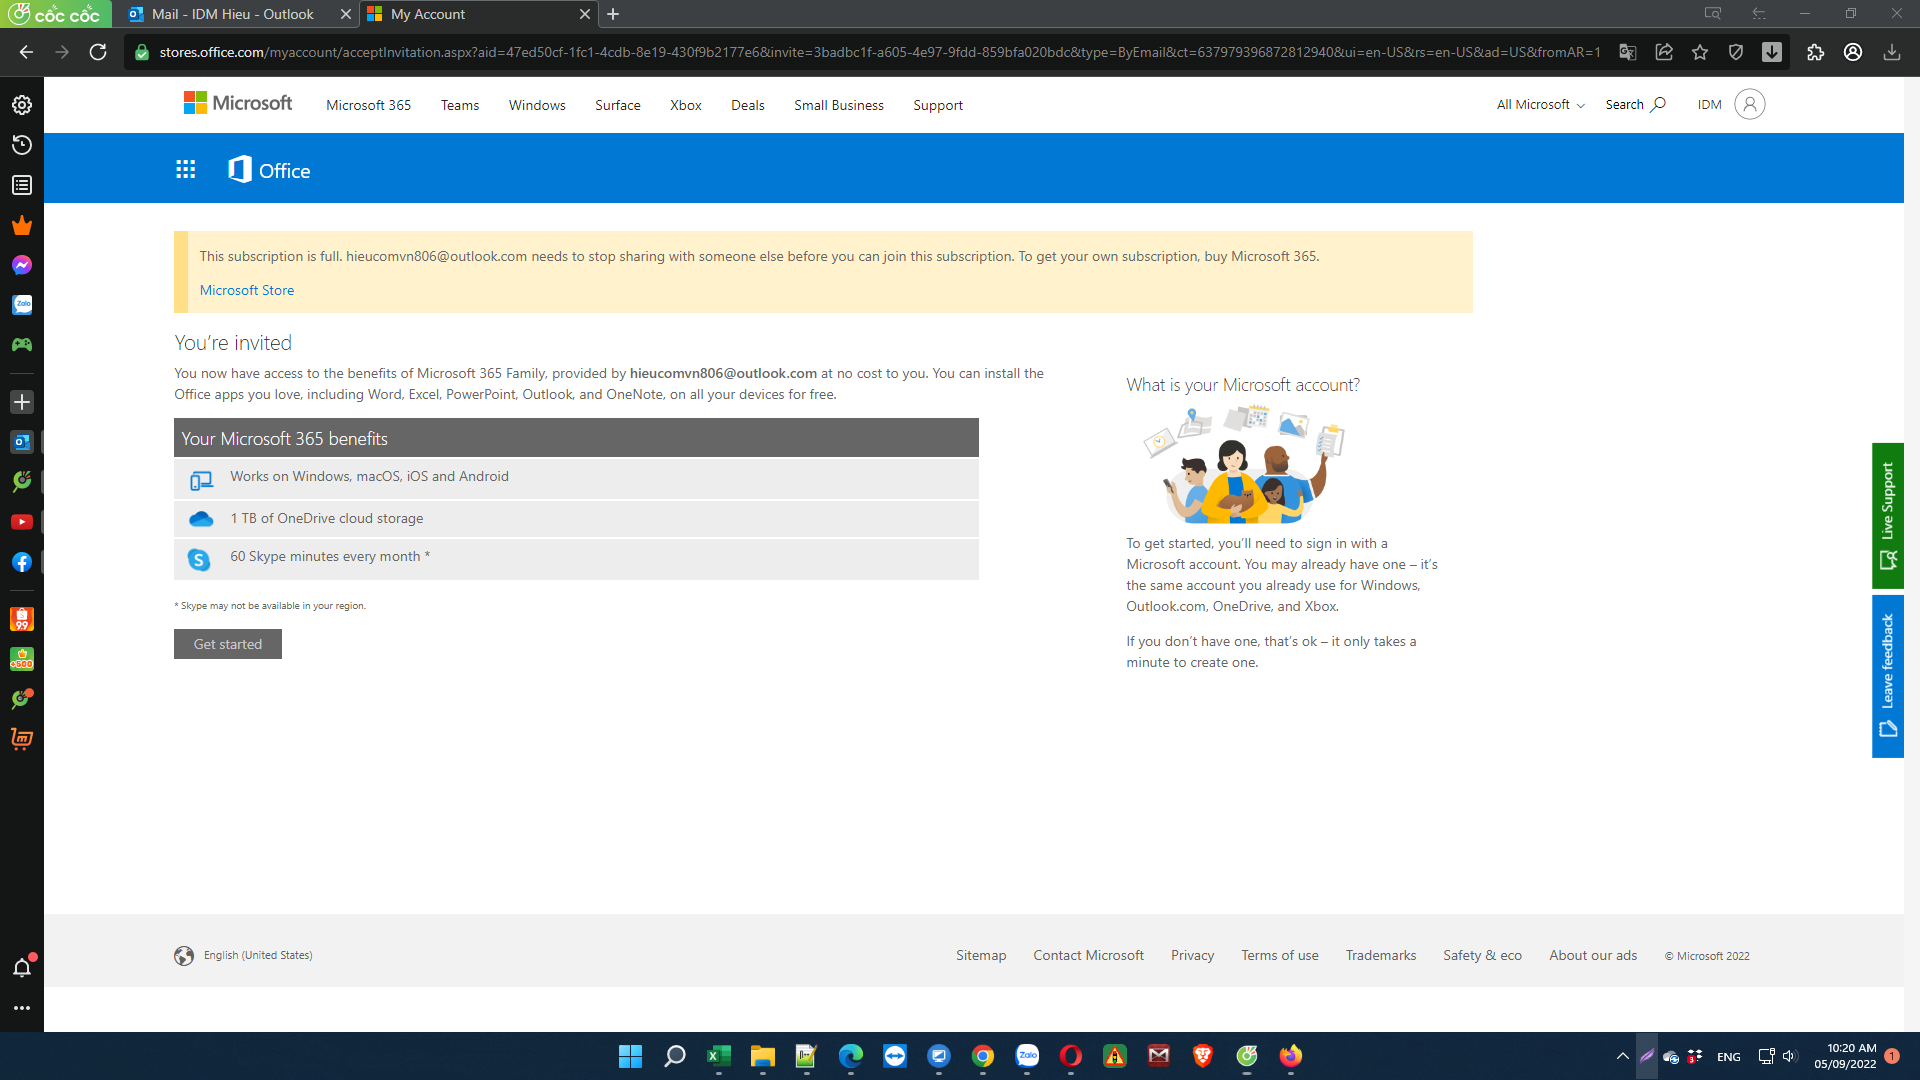Click the translate page icon
Image resolution: width=1920 pixels, height=1080 pixels.
[1628, 52]
